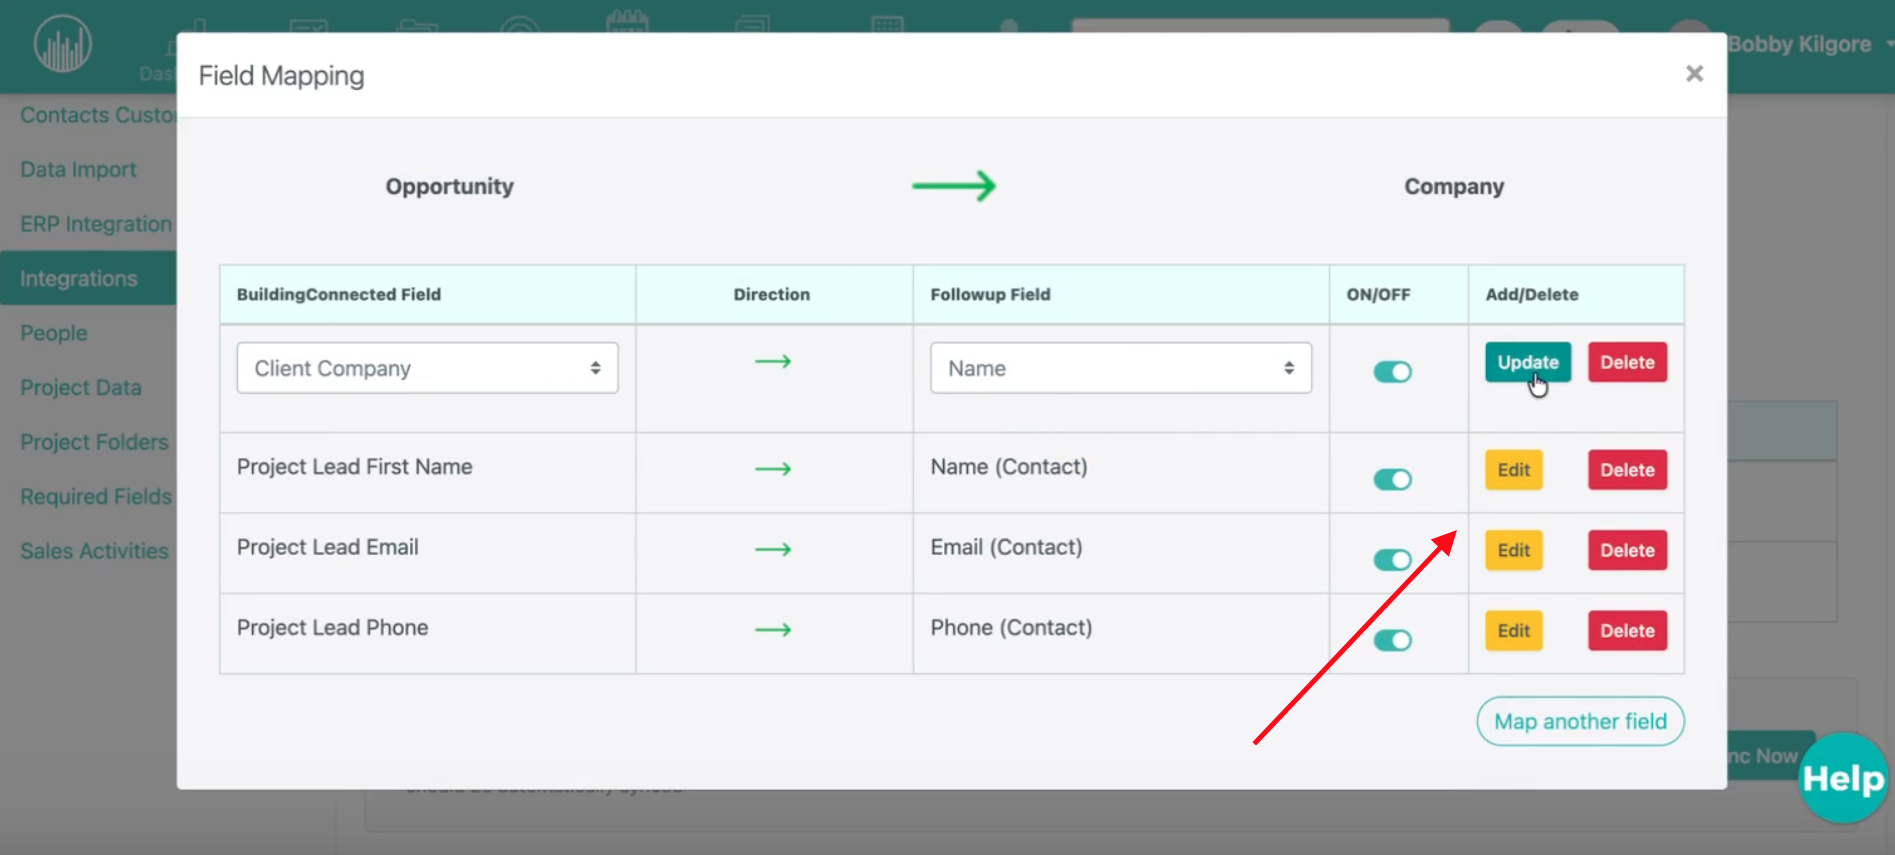Image resolution: width=1895 pixels, height=855 pixels.
Task: Open ERP Integration settings page
Action: 96,224
